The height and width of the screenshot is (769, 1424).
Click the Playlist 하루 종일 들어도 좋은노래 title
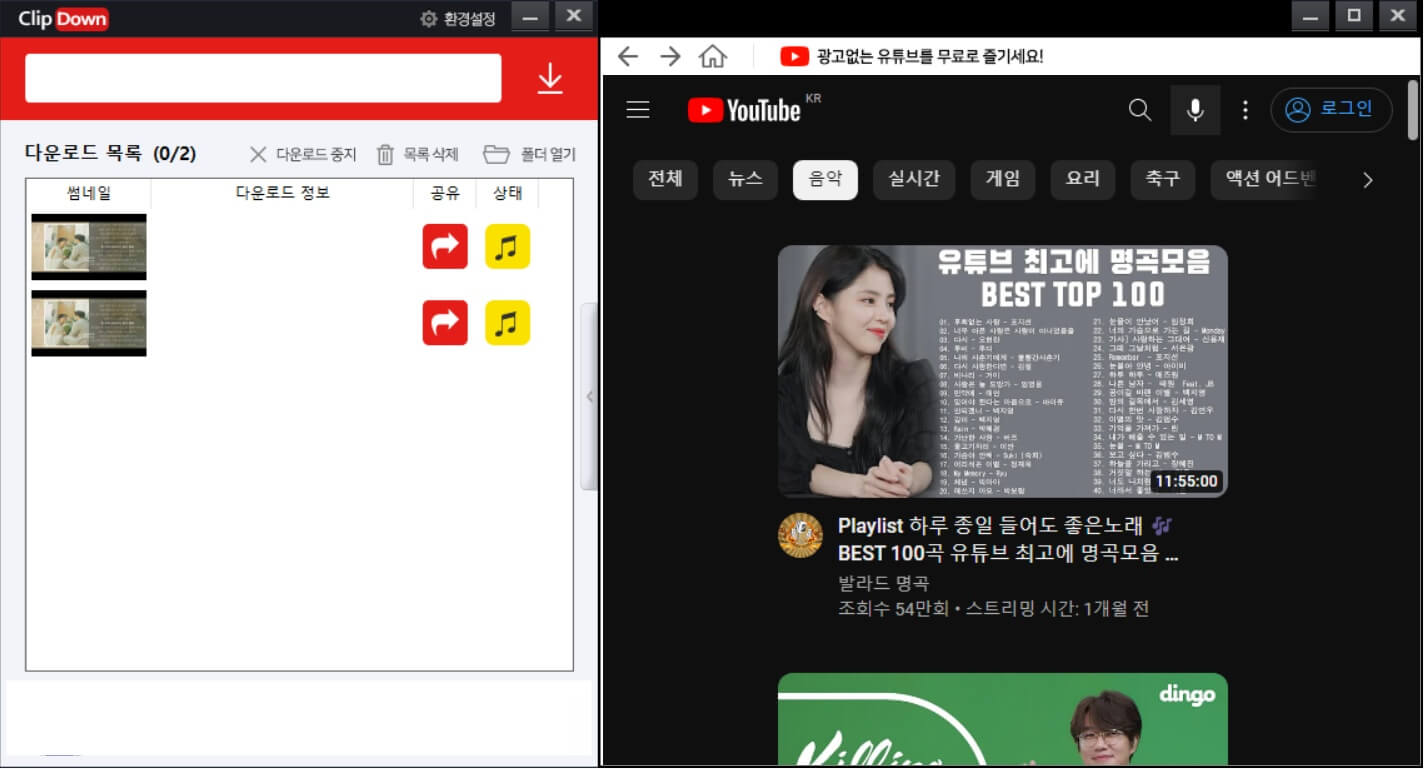tap(1008, 539)
